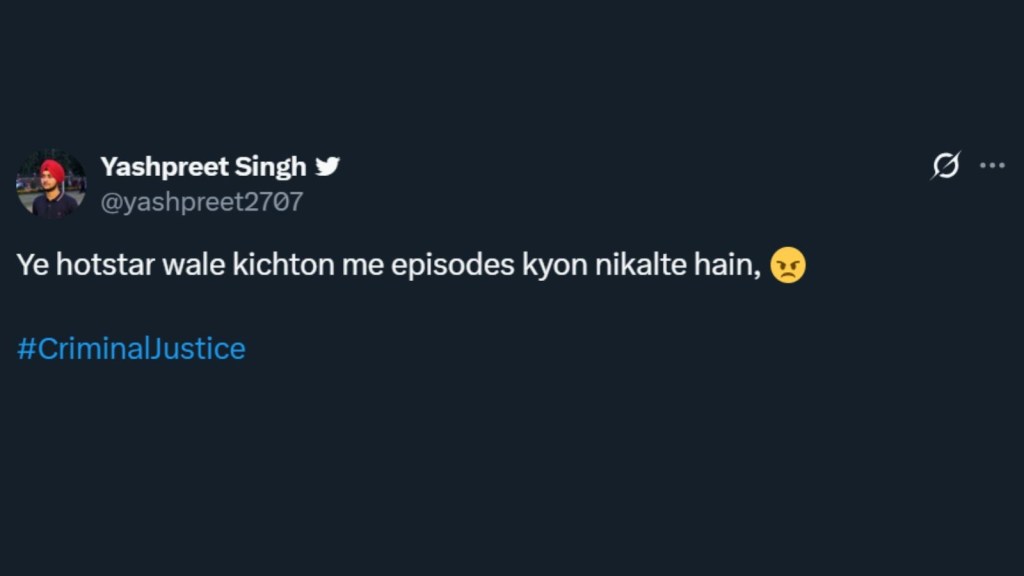Screen dimensions: 1024x576
Task: Click the Twitter bird badge beside the name
Action: click(327, 166)
